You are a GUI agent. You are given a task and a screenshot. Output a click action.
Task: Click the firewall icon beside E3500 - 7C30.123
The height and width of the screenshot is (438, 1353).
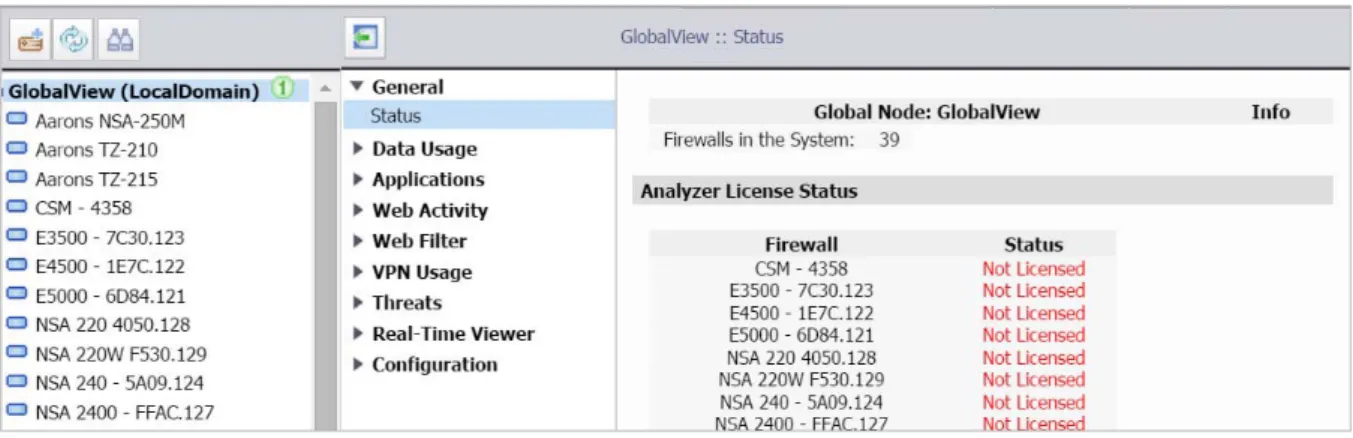pos(16,237)
